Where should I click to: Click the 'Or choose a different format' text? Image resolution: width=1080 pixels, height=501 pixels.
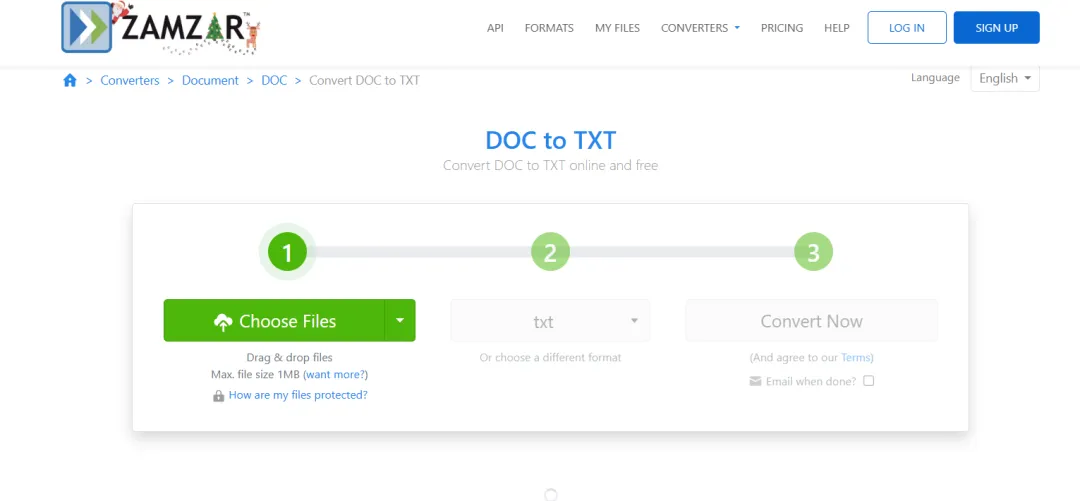[550, 358]
